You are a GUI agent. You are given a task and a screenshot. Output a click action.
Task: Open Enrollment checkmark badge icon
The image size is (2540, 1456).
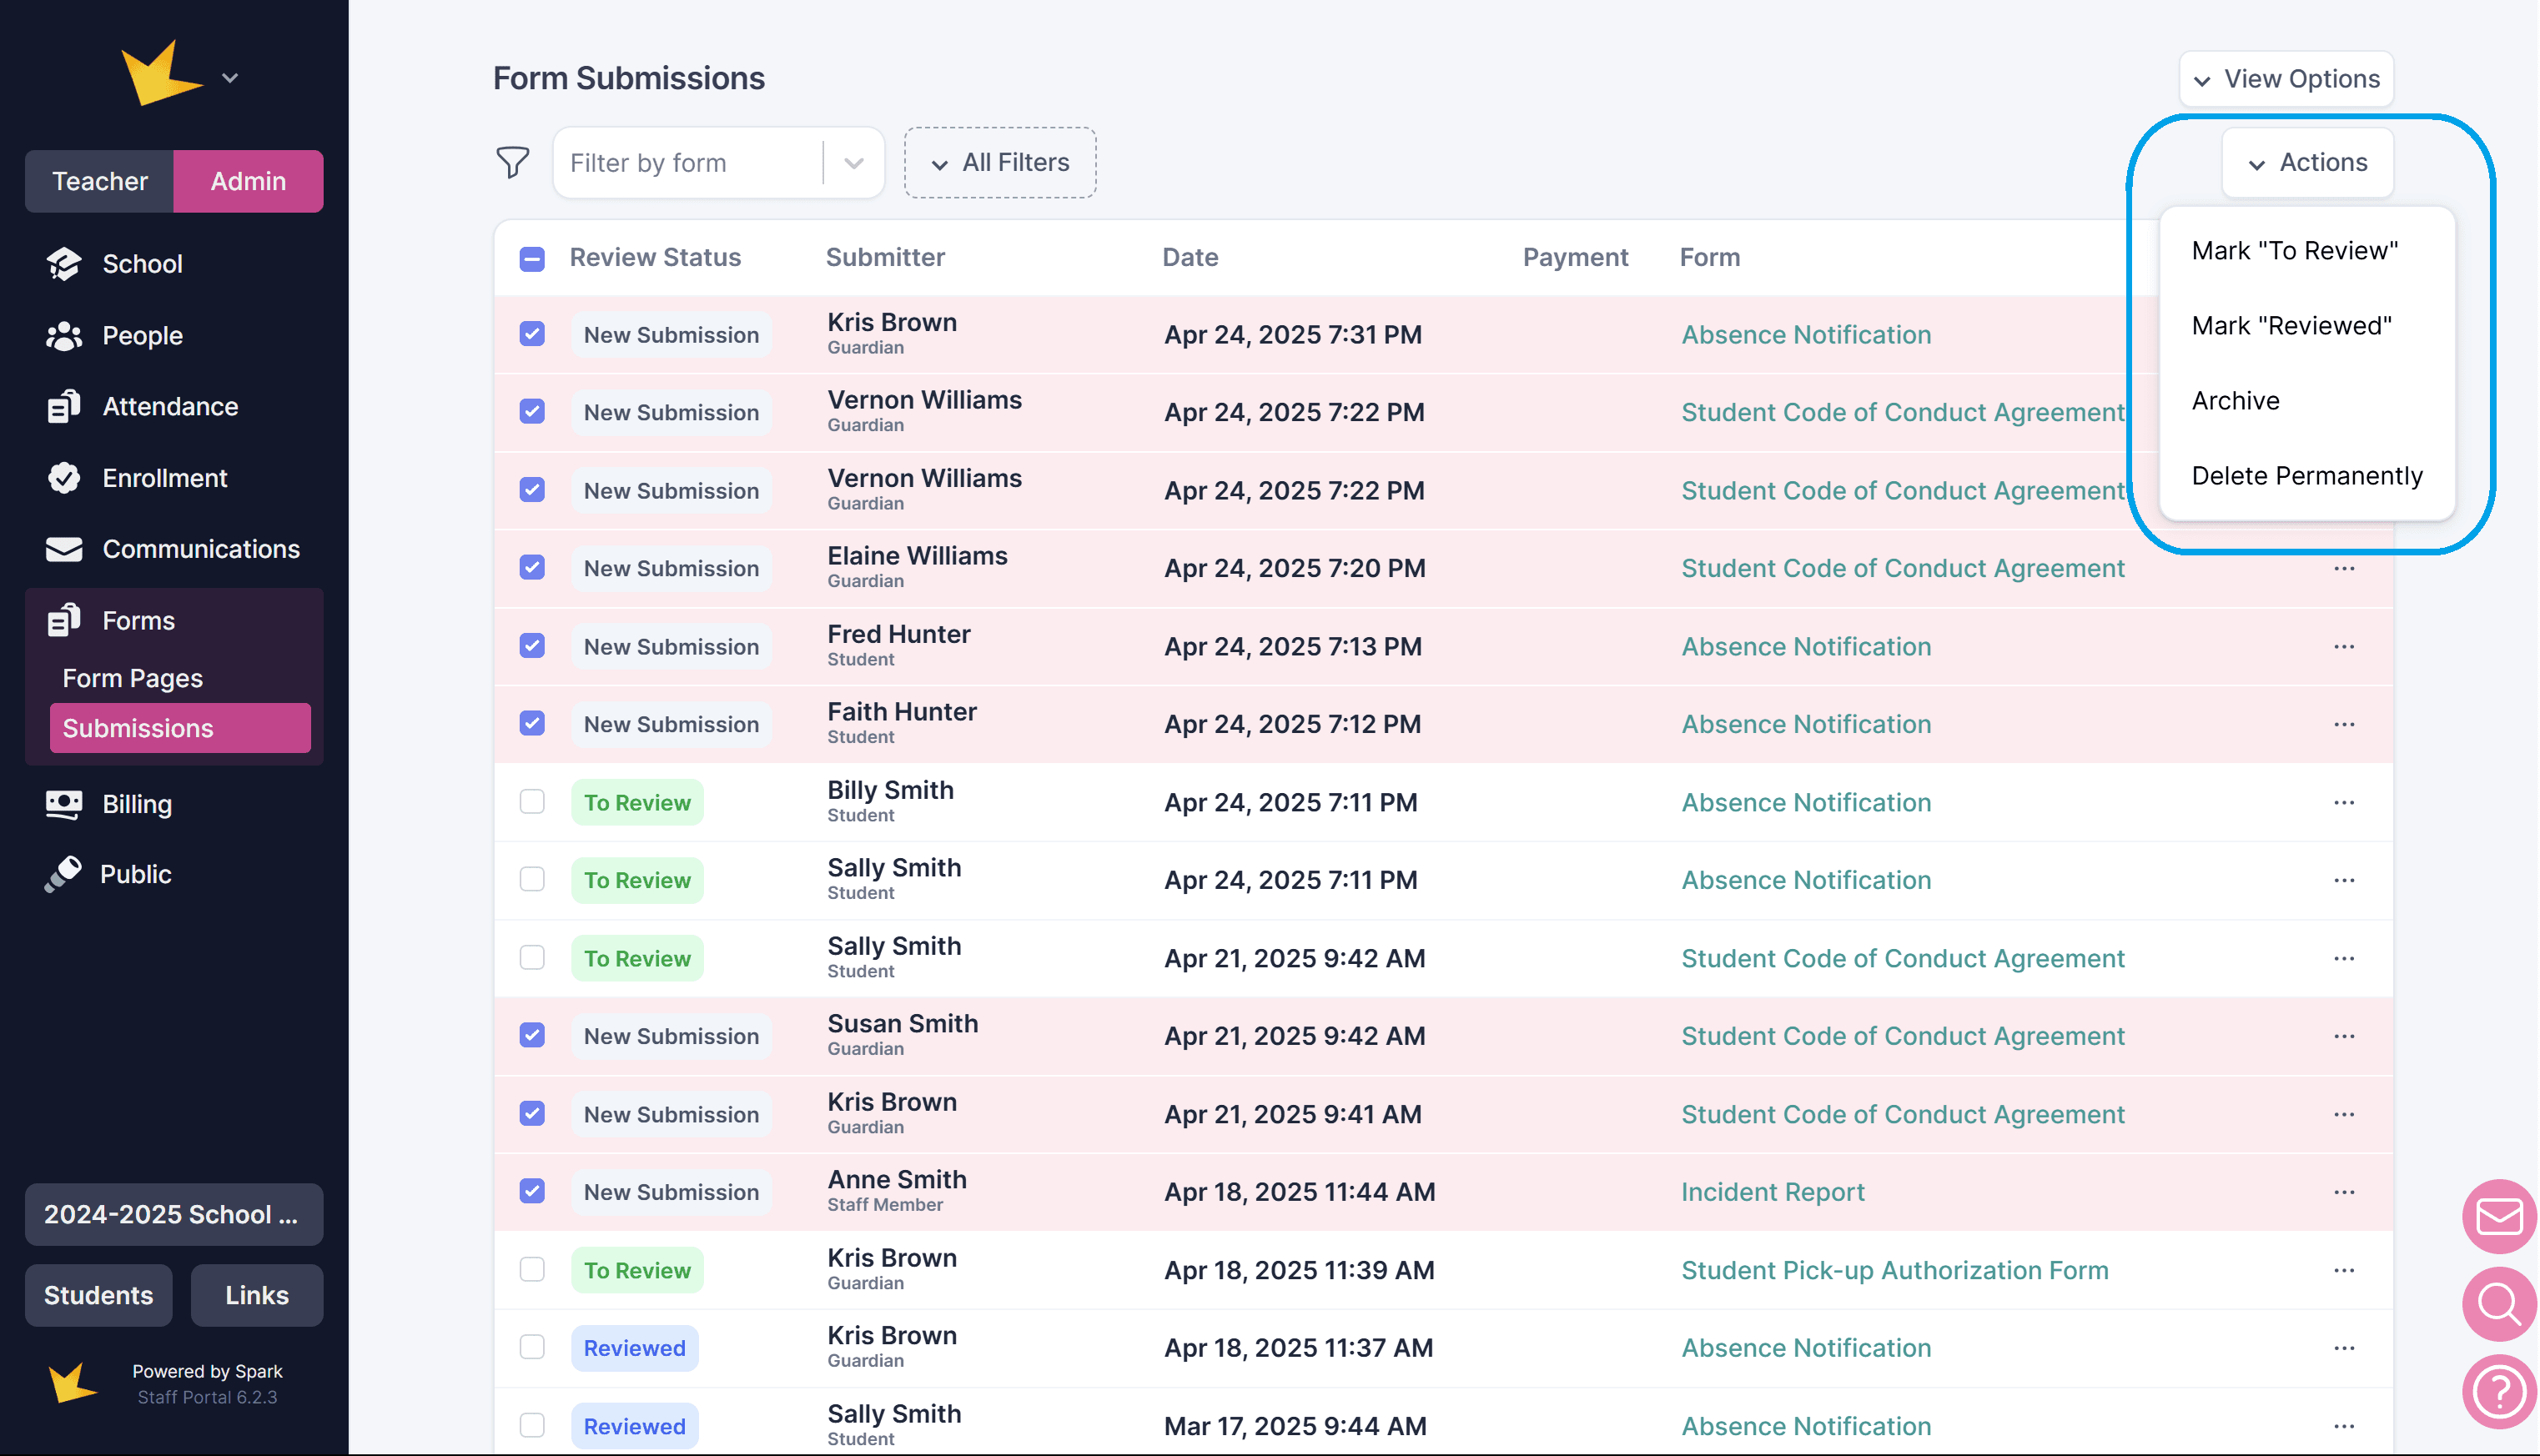[64, 478]
